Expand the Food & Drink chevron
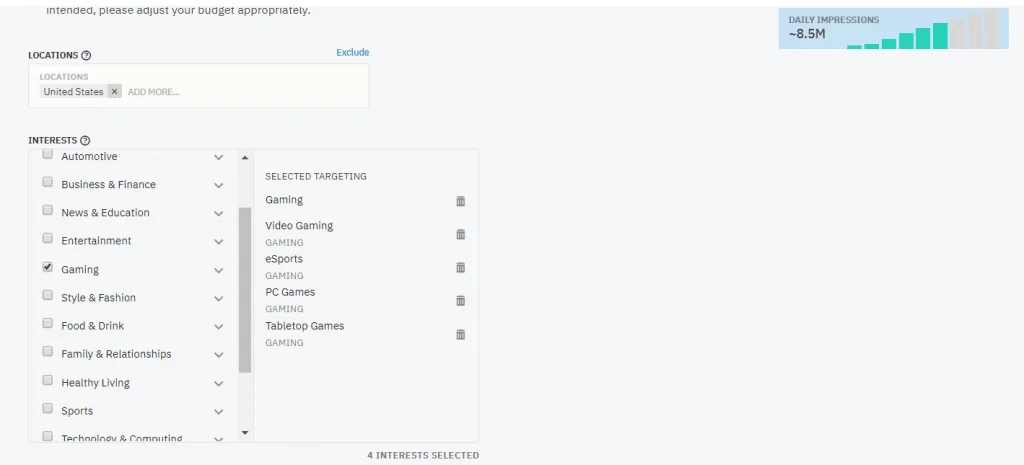Screen dimensions: 1024x465 pyautogui.click(x=219, y=327)
